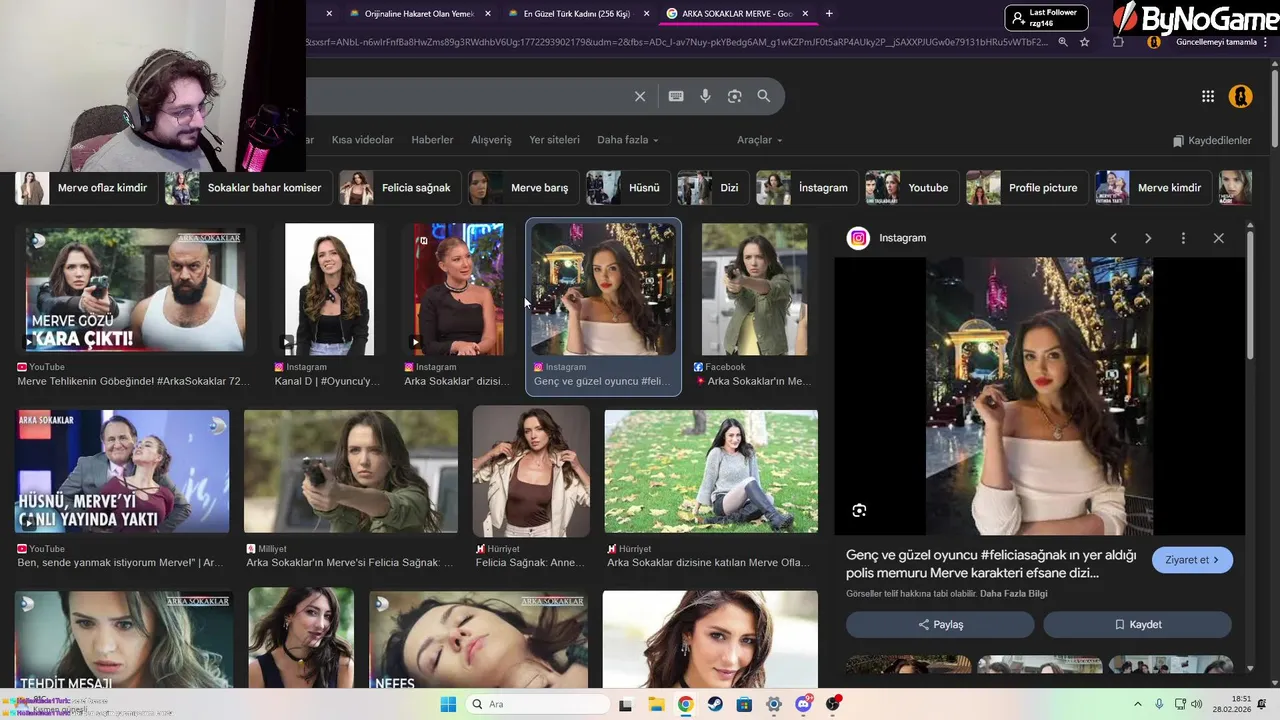The image size is (1280, 720).
Task: Show previous image in preview panel
Action: 1113,238
